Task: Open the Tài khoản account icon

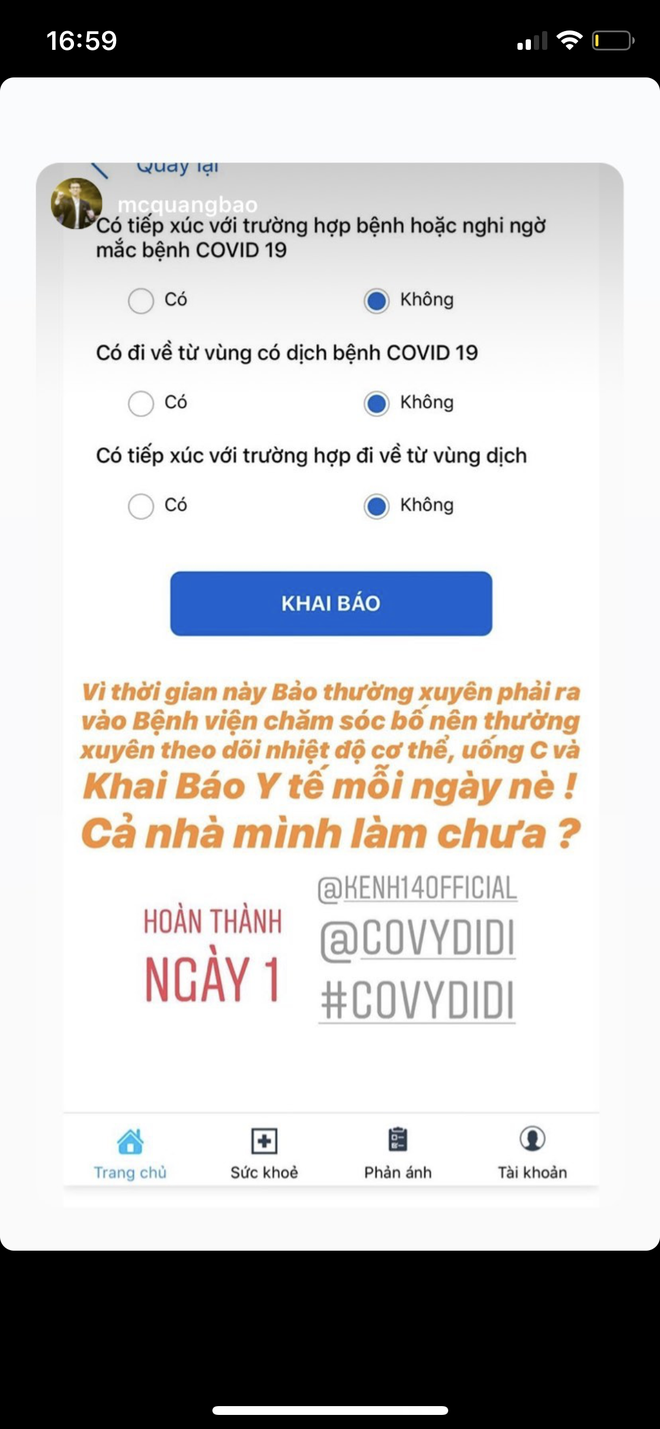Action: 532,1139
